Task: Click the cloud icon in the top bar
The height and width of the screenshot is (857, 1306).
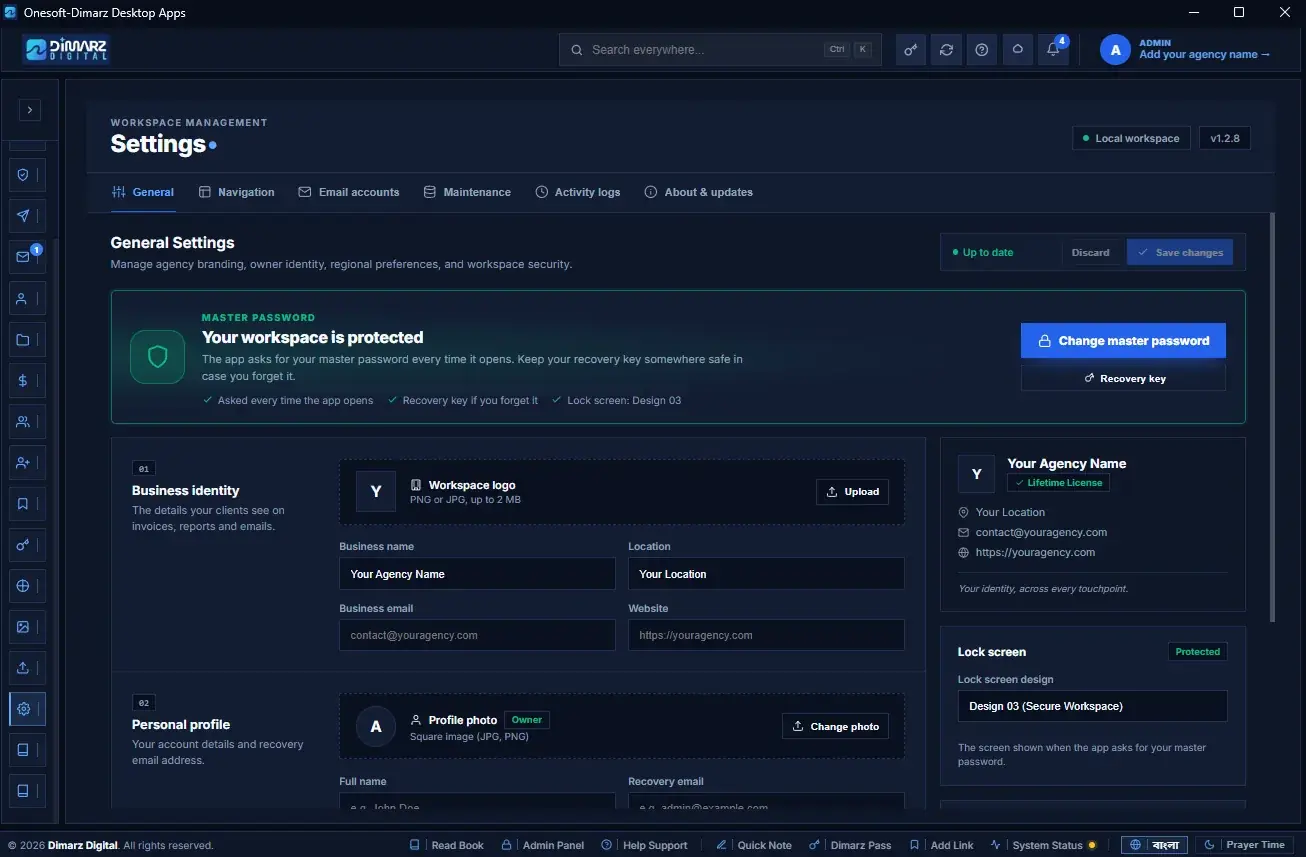Action: point(1017,50)
